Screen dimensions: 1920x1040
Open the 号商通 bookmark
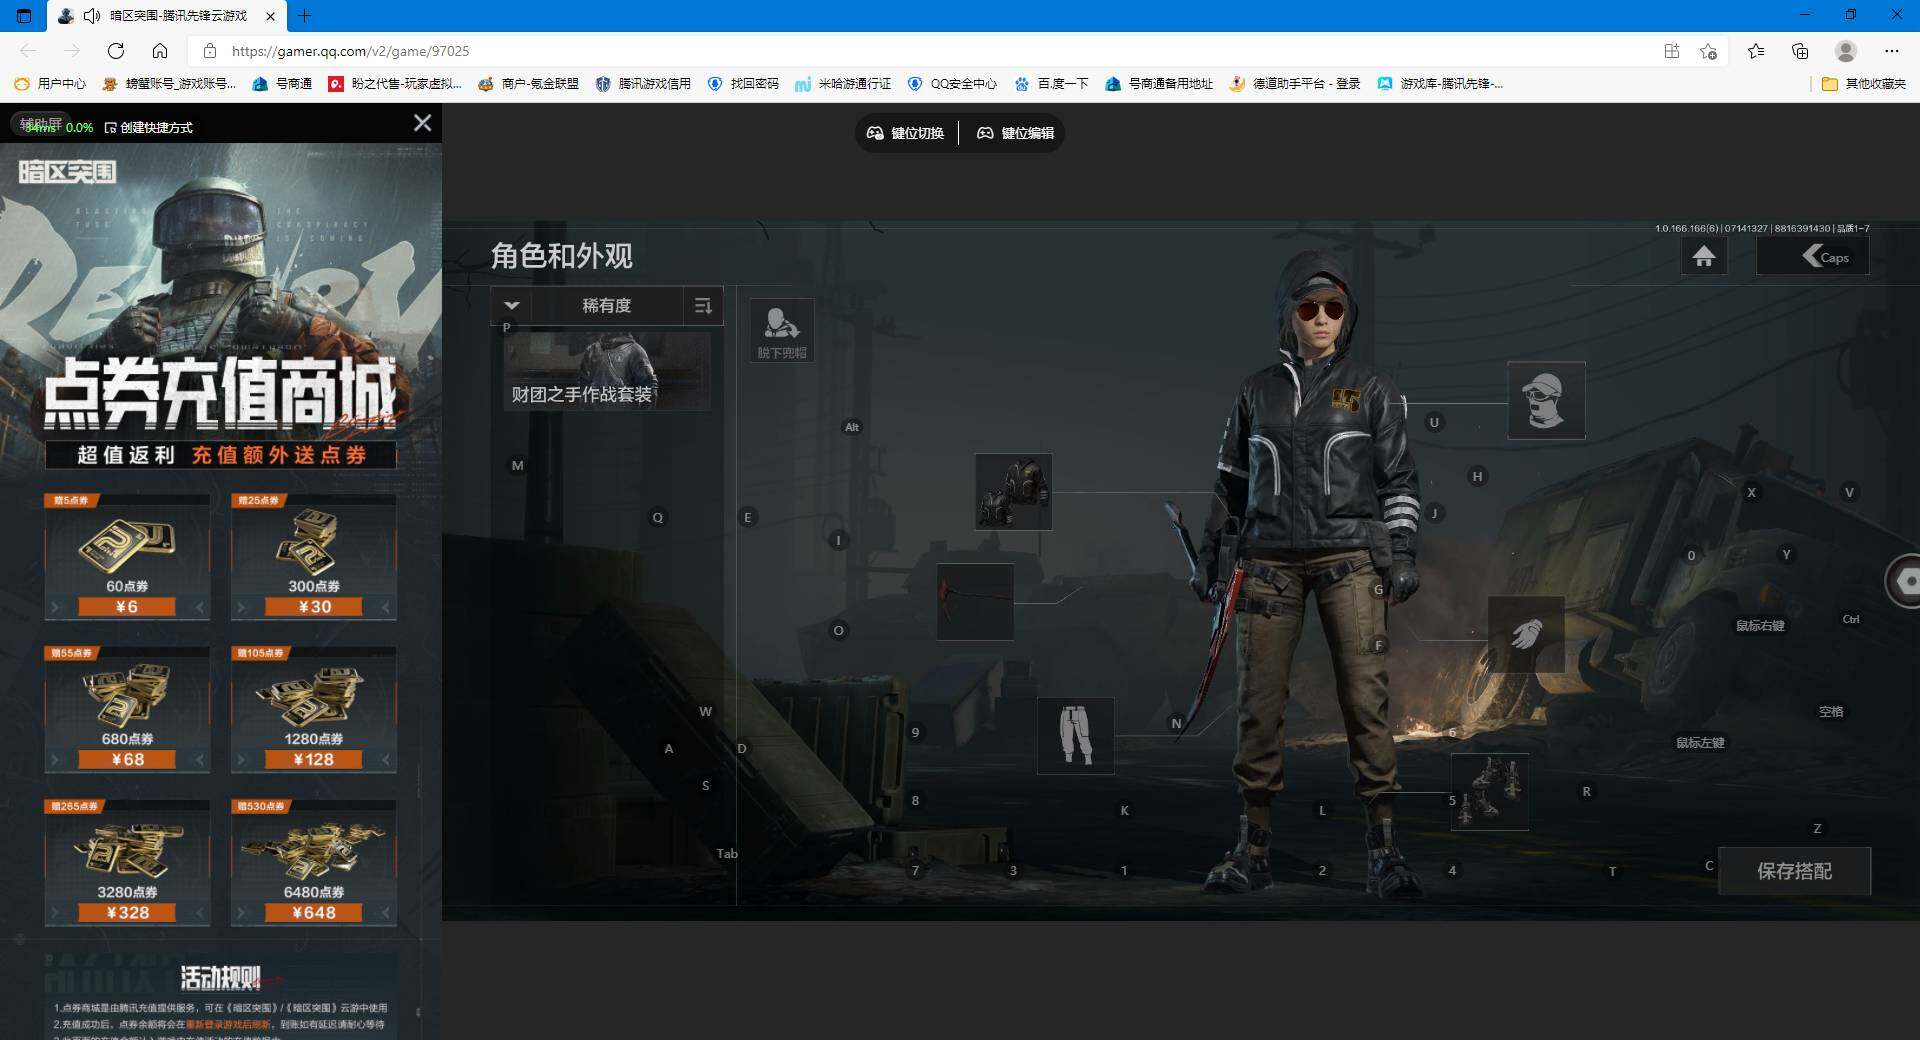[282, 84]
